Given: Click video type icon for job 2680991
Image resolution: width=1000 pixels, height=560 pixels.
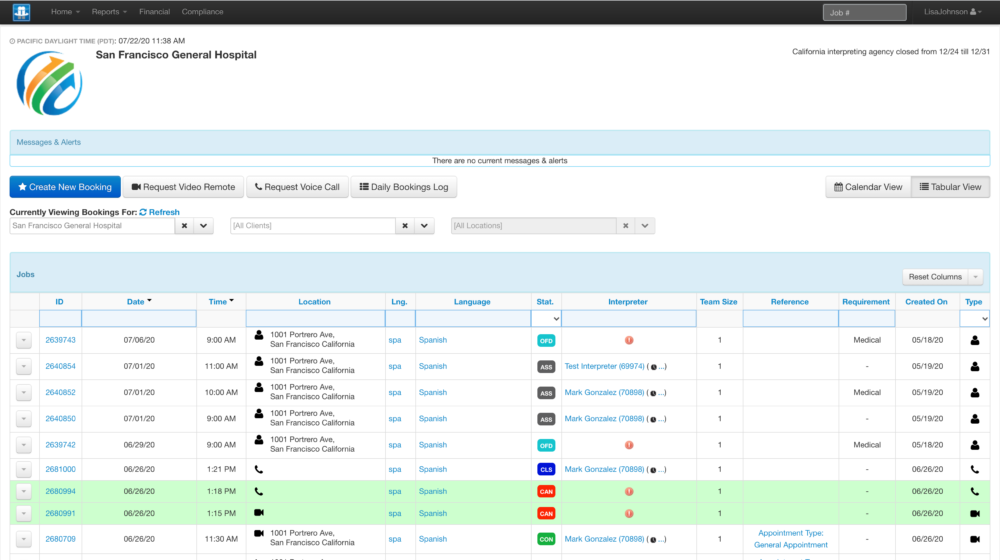Looking at the screenshot, I should click(x=974, y=513).
